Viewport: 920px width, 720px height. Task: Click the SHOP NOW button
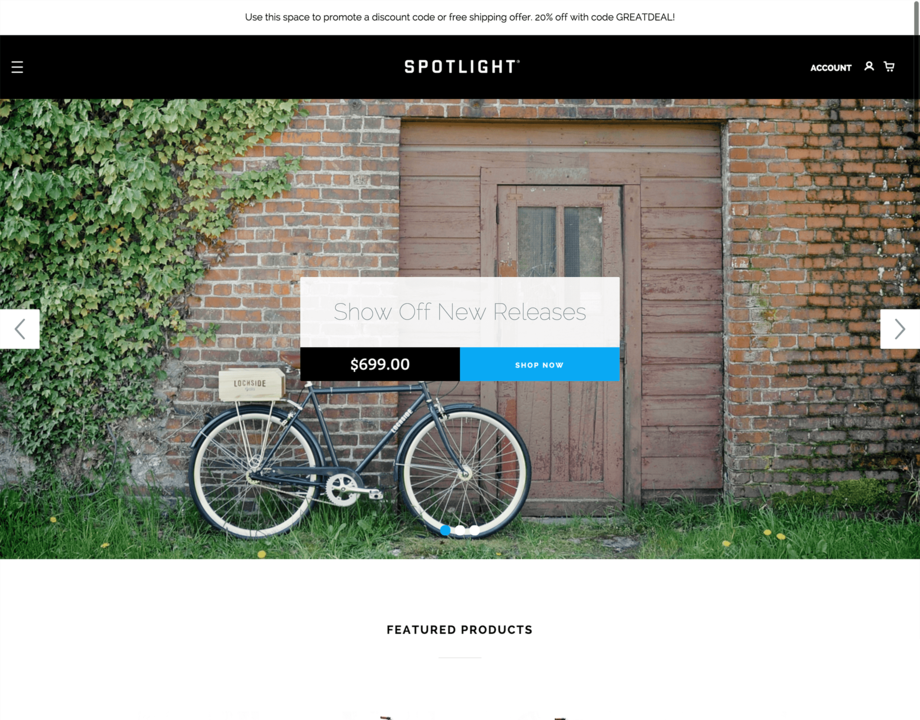[x=540, y=364]
